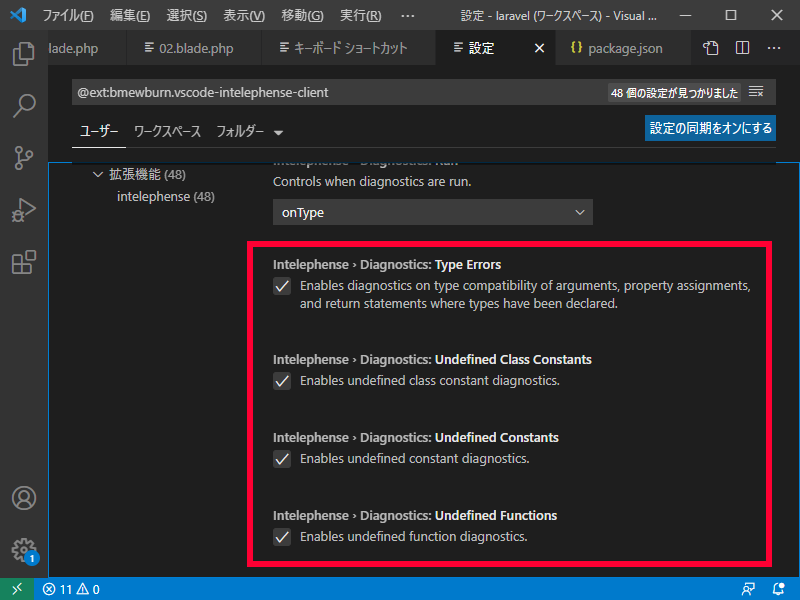Open the Run and Debug view

pyautogui.click(x=23, y=210)
